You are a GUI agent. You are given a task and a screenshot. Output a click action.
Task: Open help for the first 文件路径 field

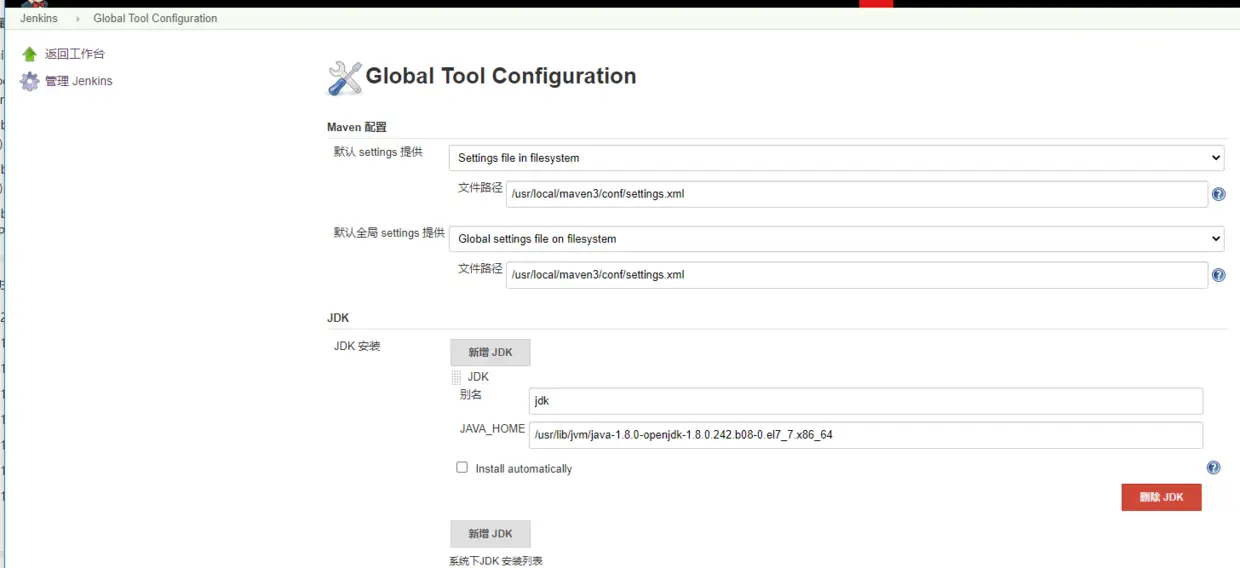tap(1218, 194)
